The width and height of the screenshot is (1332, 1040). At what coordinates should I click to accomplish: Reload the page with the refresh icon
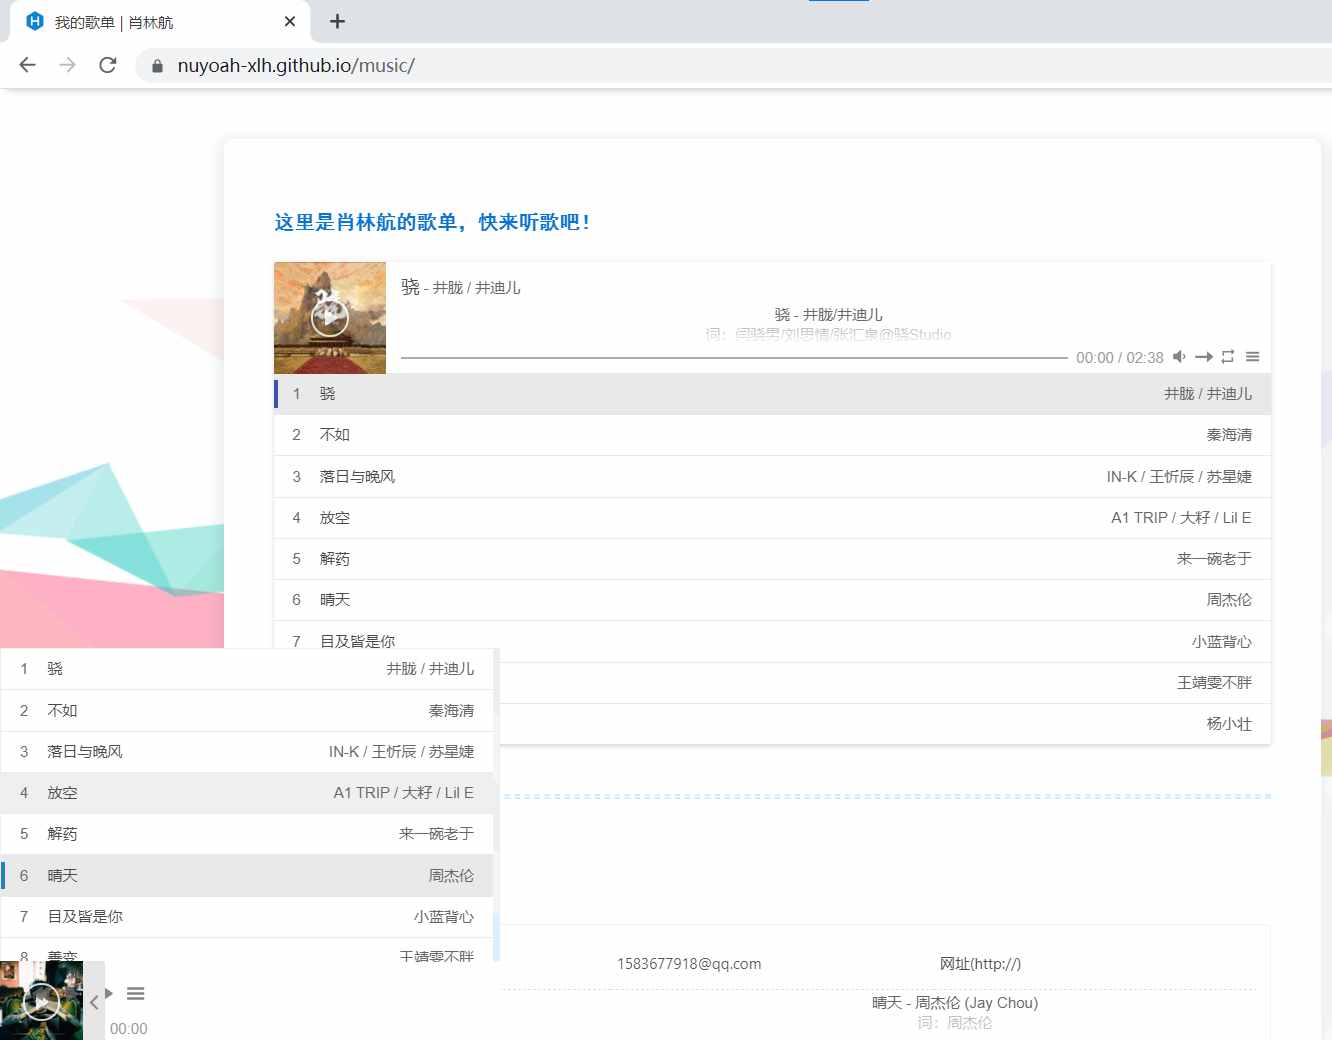pos(108,65)
